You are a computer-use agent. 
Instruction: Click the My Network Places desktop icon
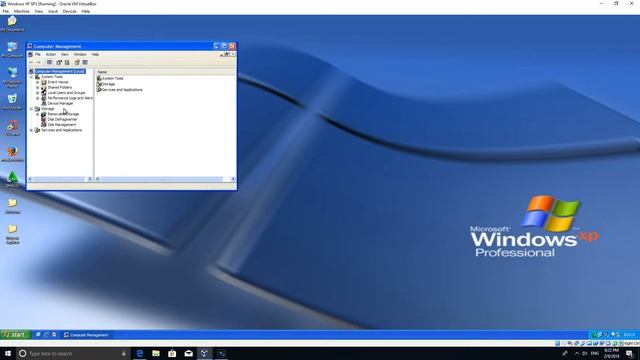click(12, 77)
